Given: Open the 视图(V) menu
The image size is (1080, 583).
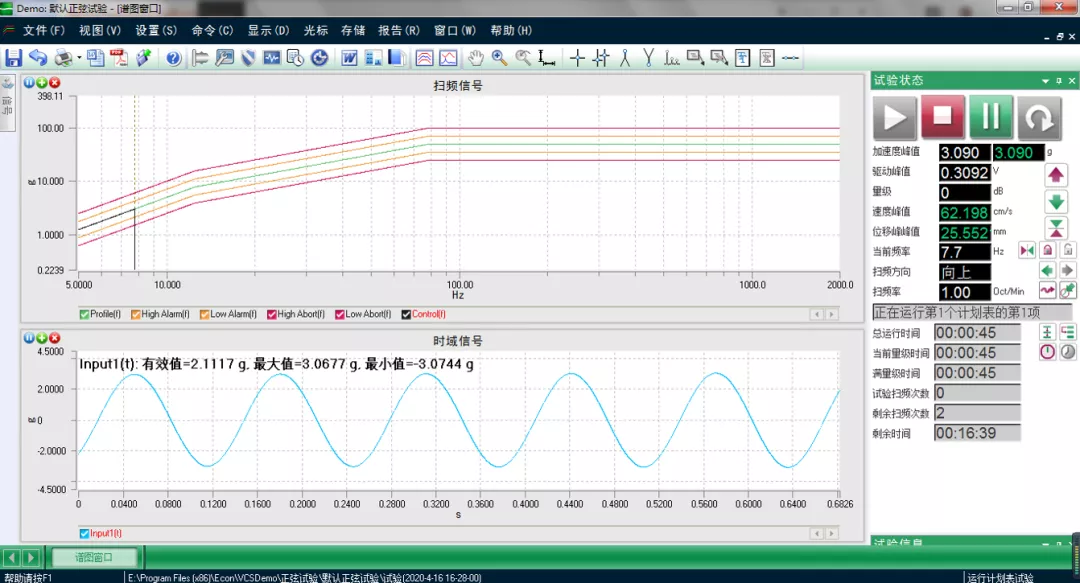Looking at the screenshot, I should coord(100,30).
